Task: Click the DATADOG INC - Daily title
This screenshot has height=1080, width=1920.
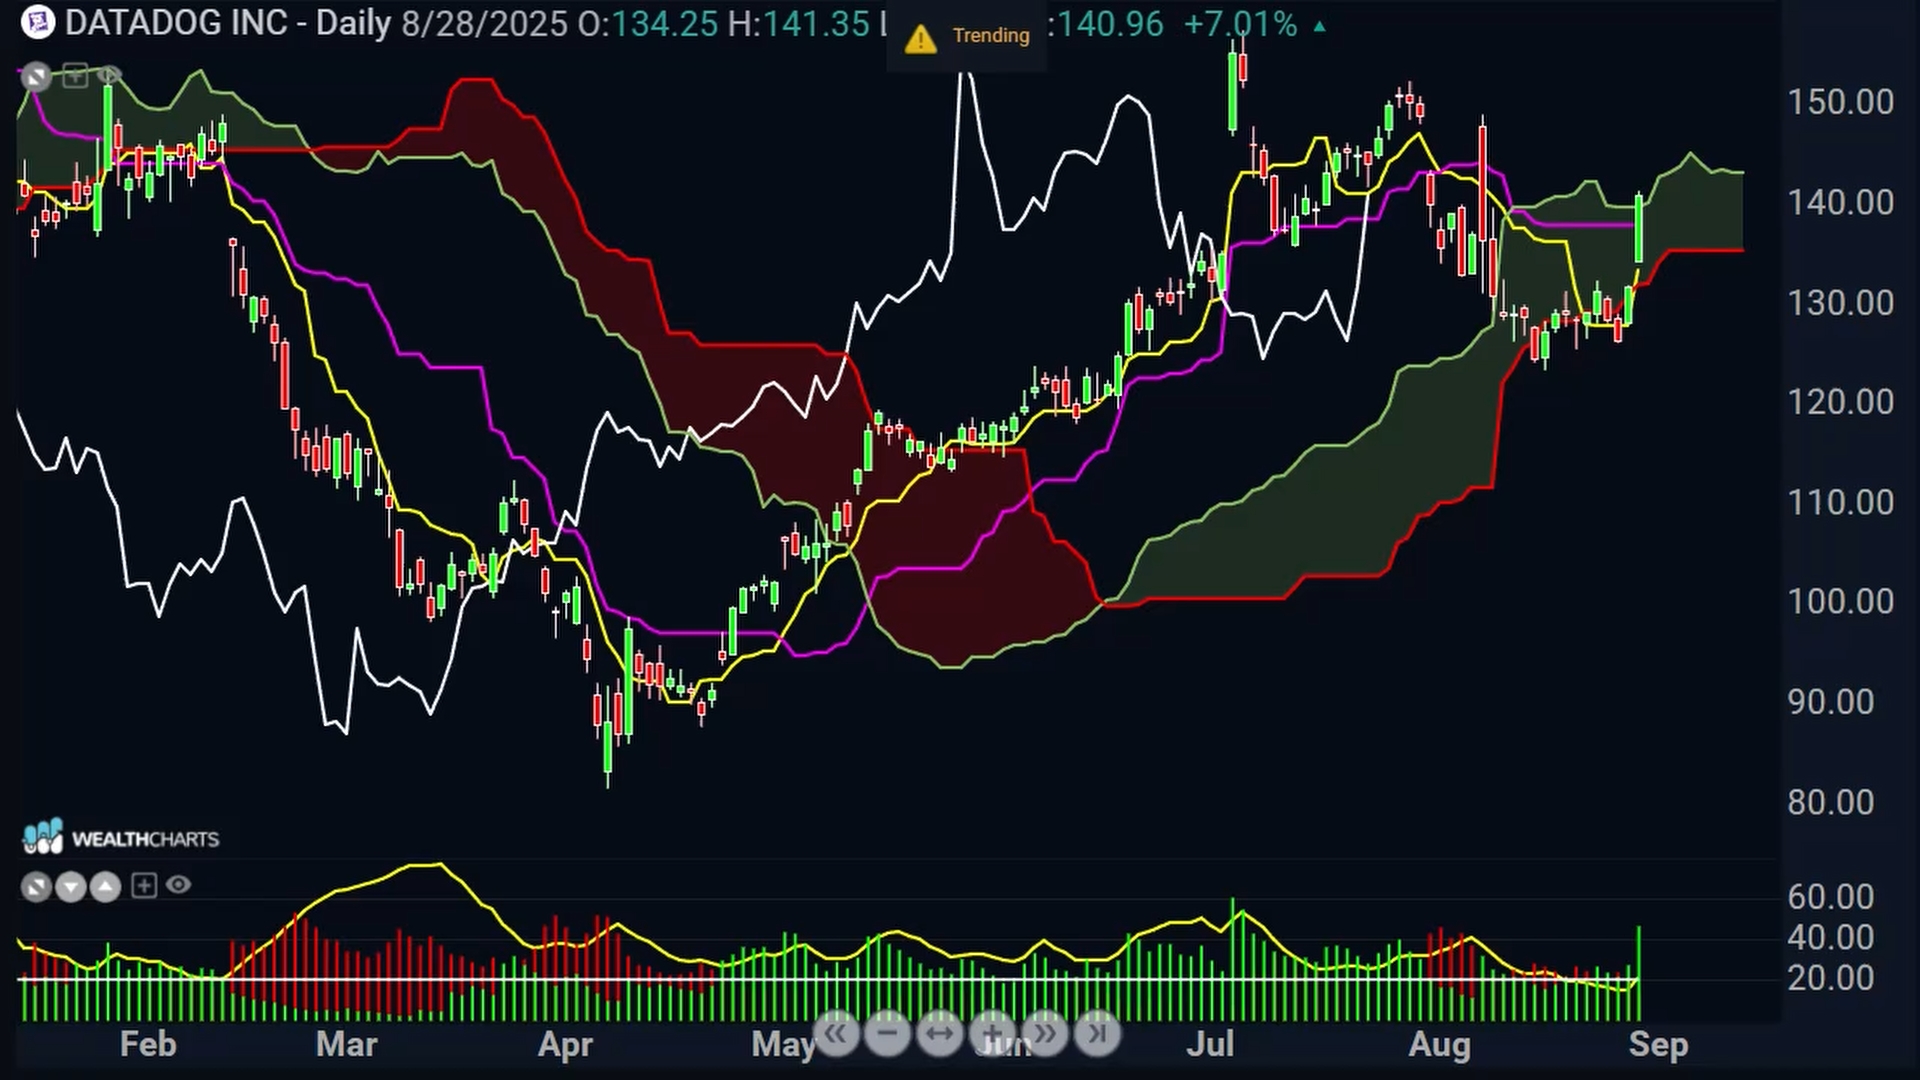Action: [228, 23]
